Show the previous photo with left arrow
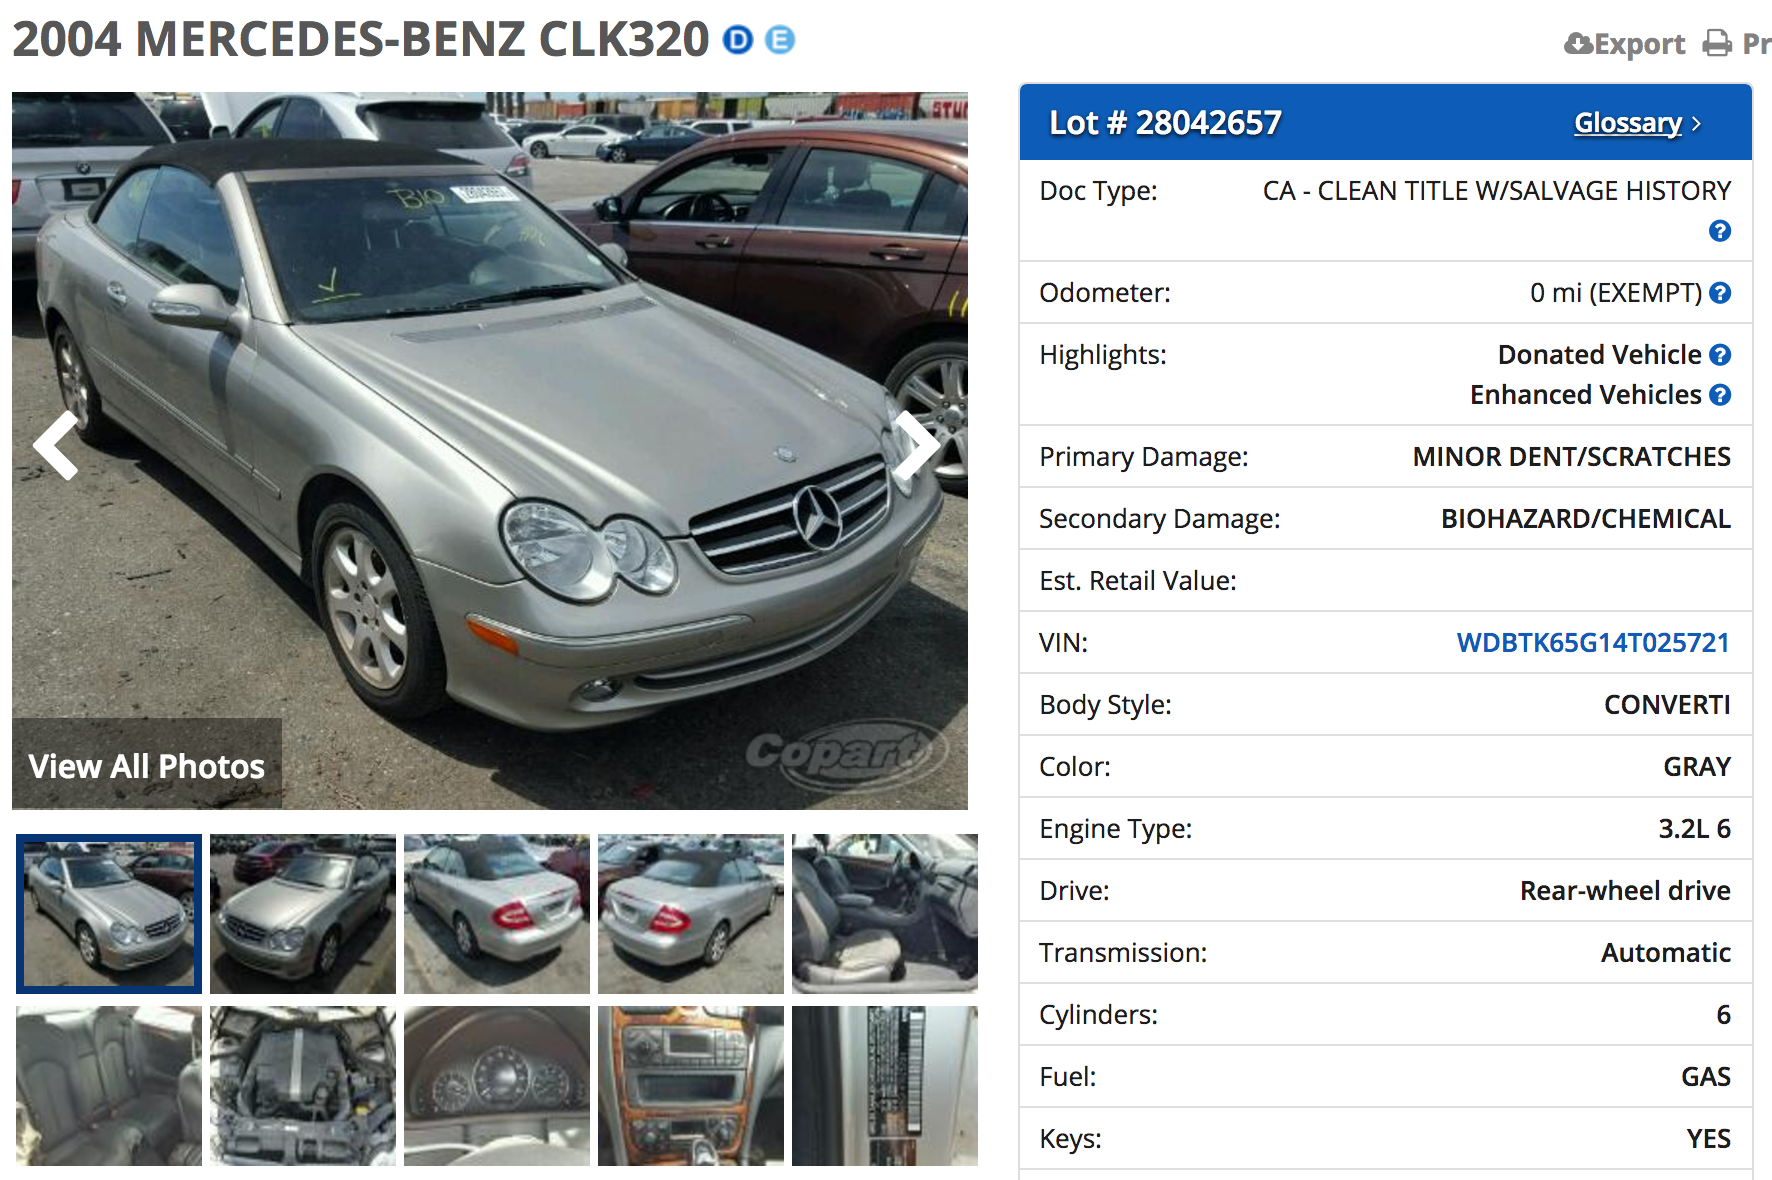 [56, 446]
